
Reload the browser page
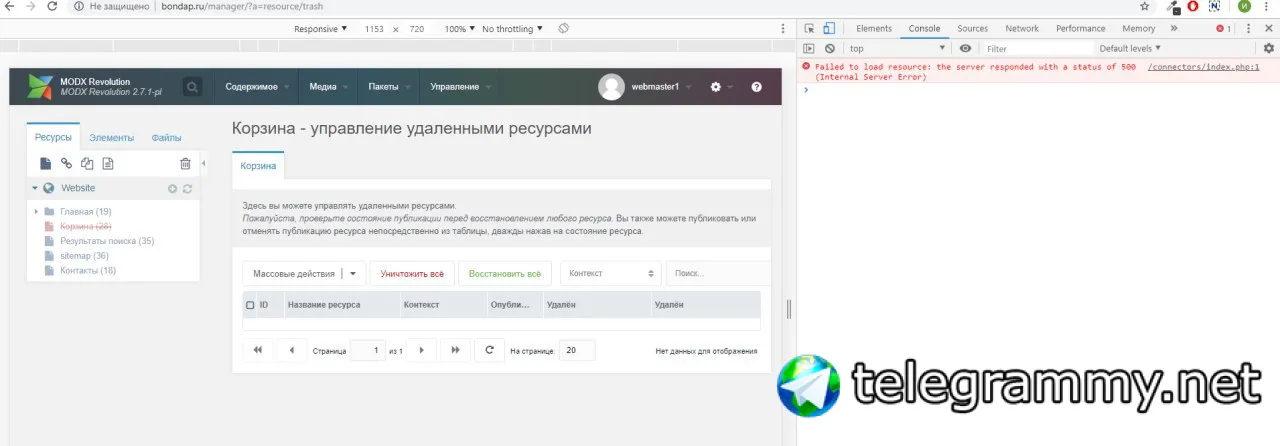point(53,6)
